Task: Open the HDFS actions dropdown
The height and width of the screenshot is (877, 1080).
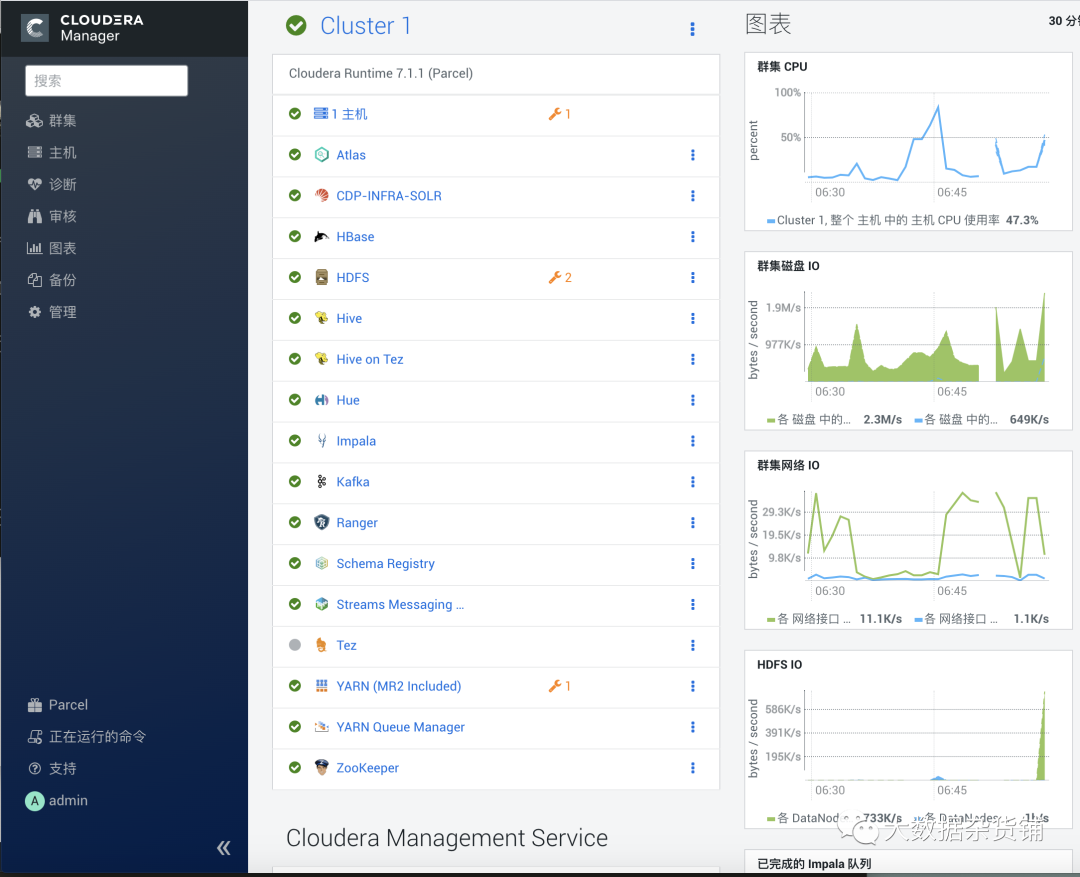Action: [x=692, y=278]
